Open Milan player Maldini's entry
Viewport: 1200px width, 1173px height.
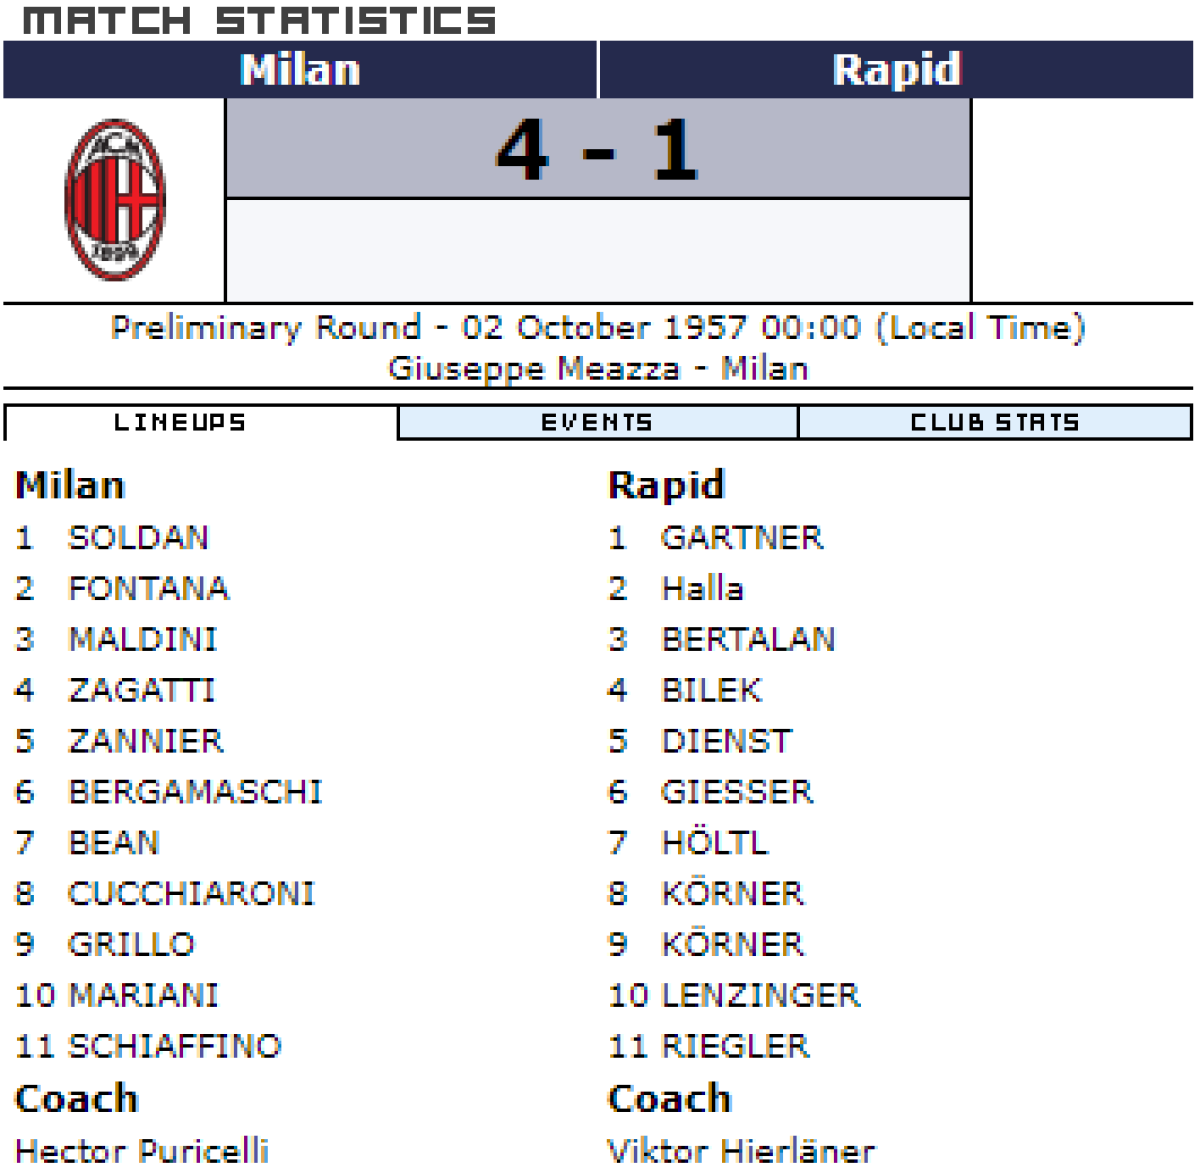[x=142, y=639]
